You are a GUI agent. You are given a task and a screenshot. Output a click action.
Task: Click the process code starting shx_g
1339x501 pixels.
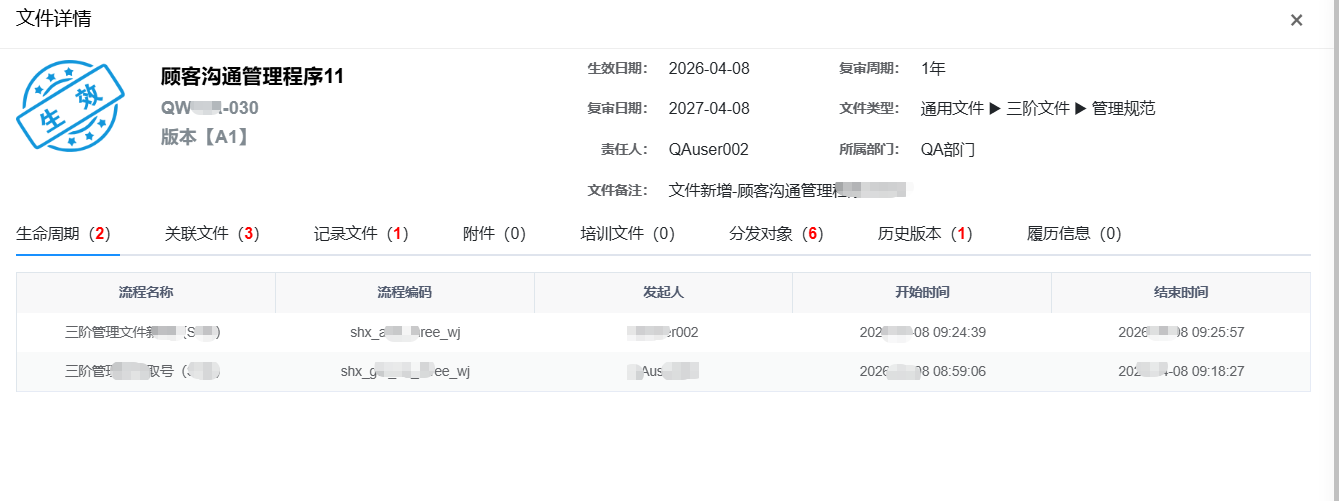[405, 371]
